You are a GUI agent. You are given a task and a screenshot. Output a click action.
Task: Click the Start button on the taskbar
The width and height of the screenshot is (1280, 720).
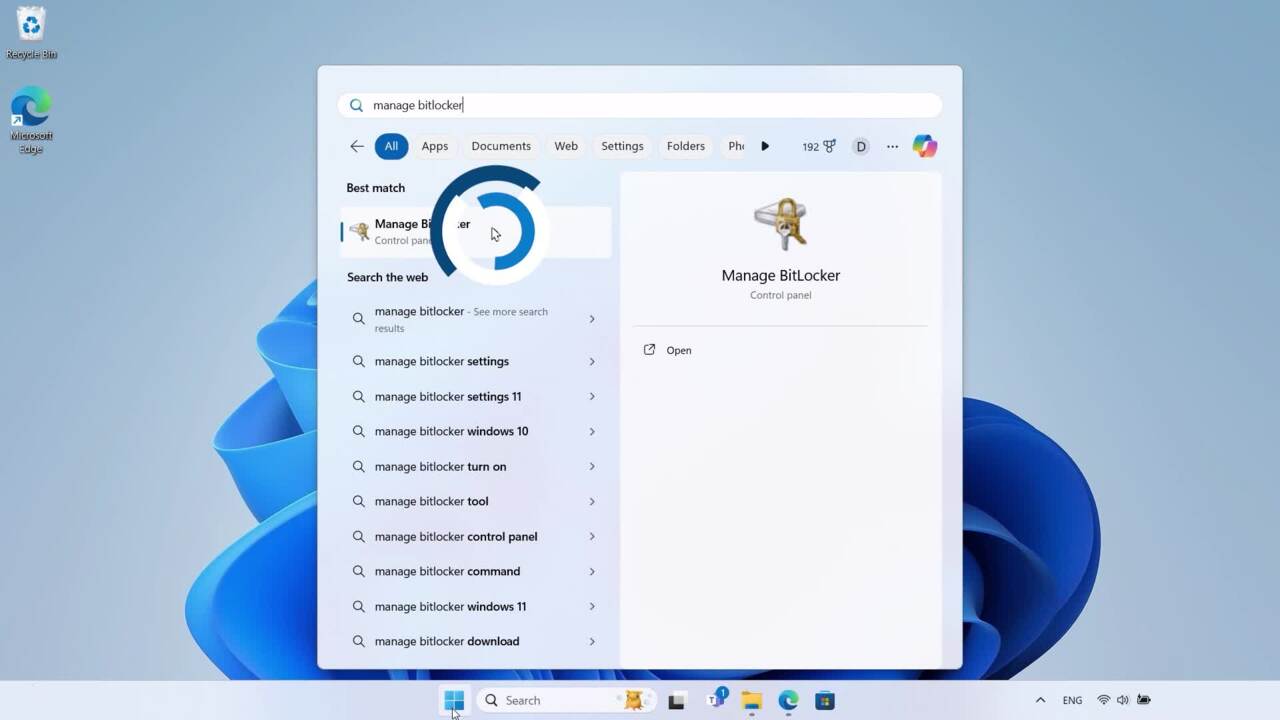point(454,700)
